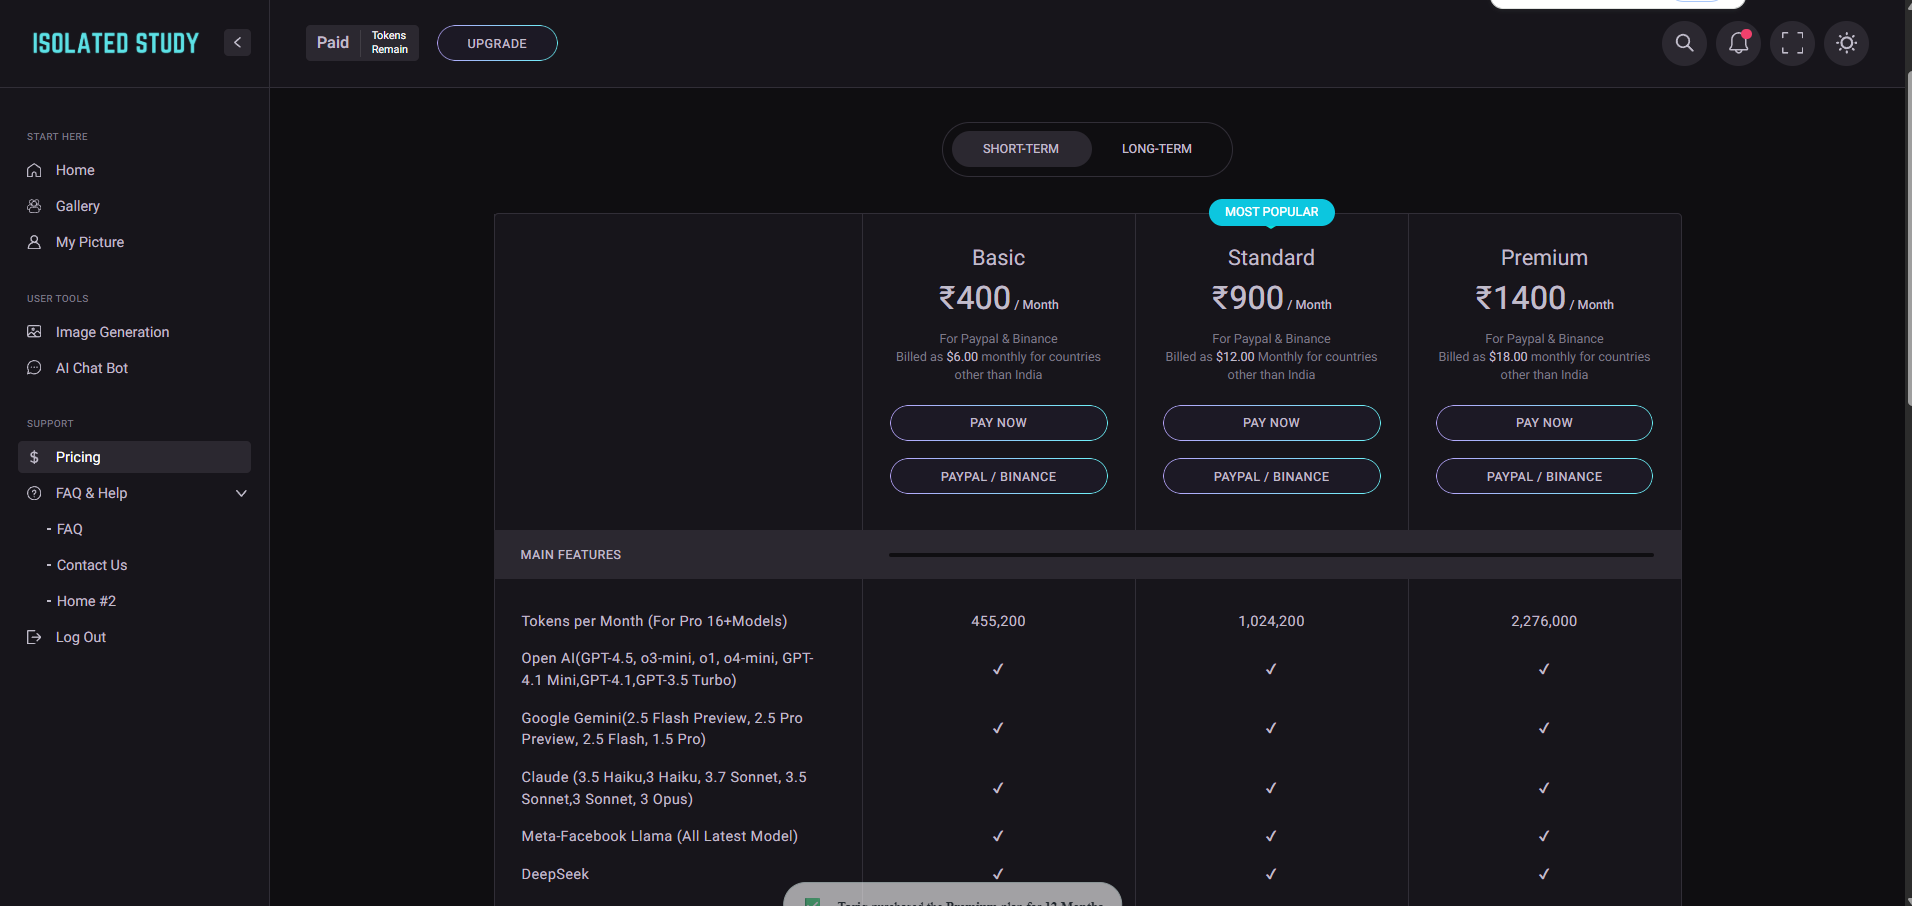Click the ₹400 / Month price
The image size is (1912, 906).
click(998, 298)
